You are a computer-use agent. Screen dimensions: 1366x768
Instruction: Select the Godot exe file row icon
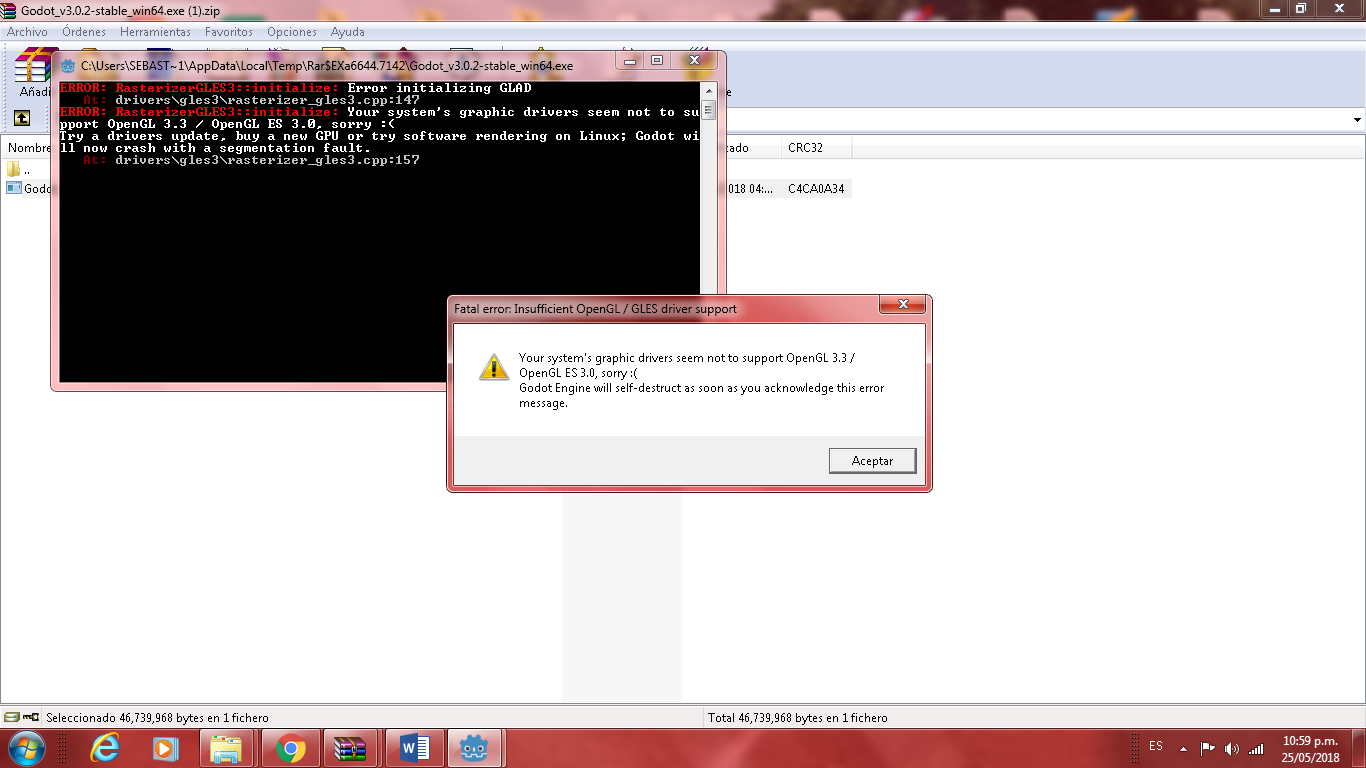[14, 188]
